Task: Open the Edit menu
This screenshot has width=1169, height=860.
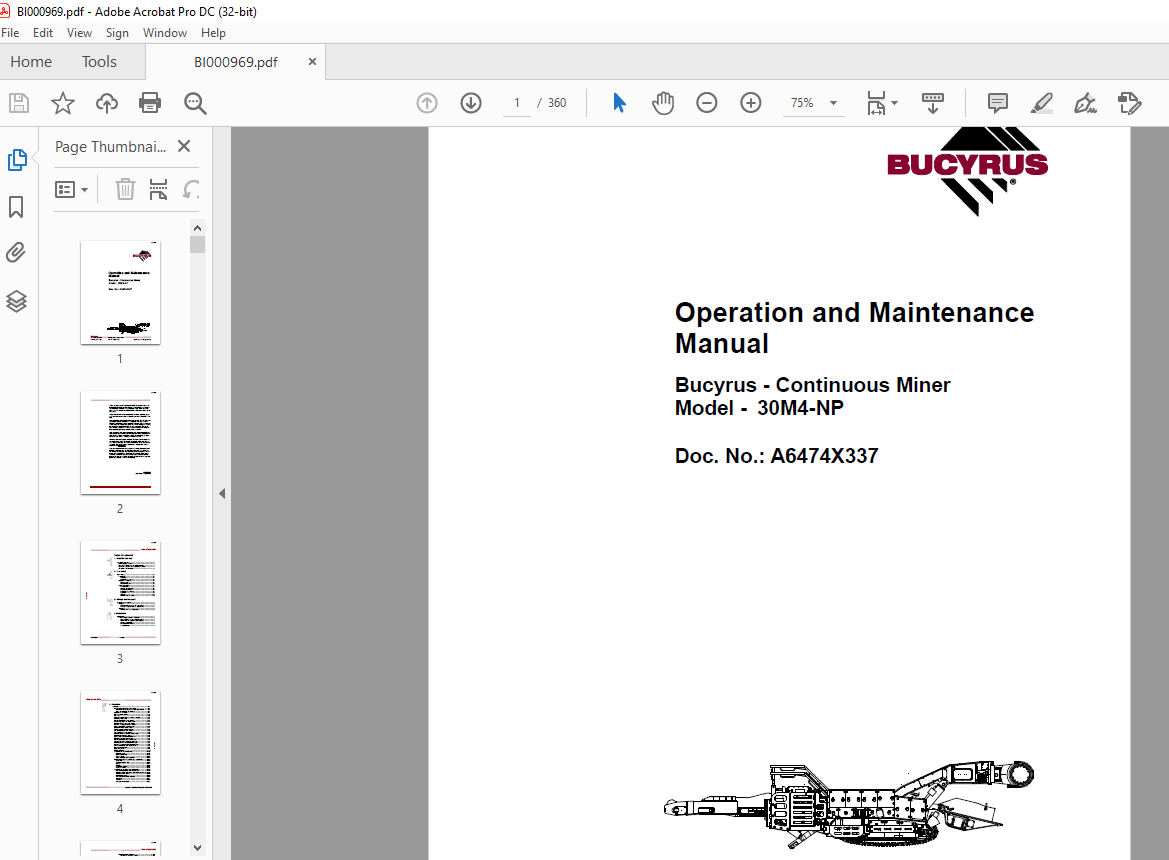Action: pos(42,33)
